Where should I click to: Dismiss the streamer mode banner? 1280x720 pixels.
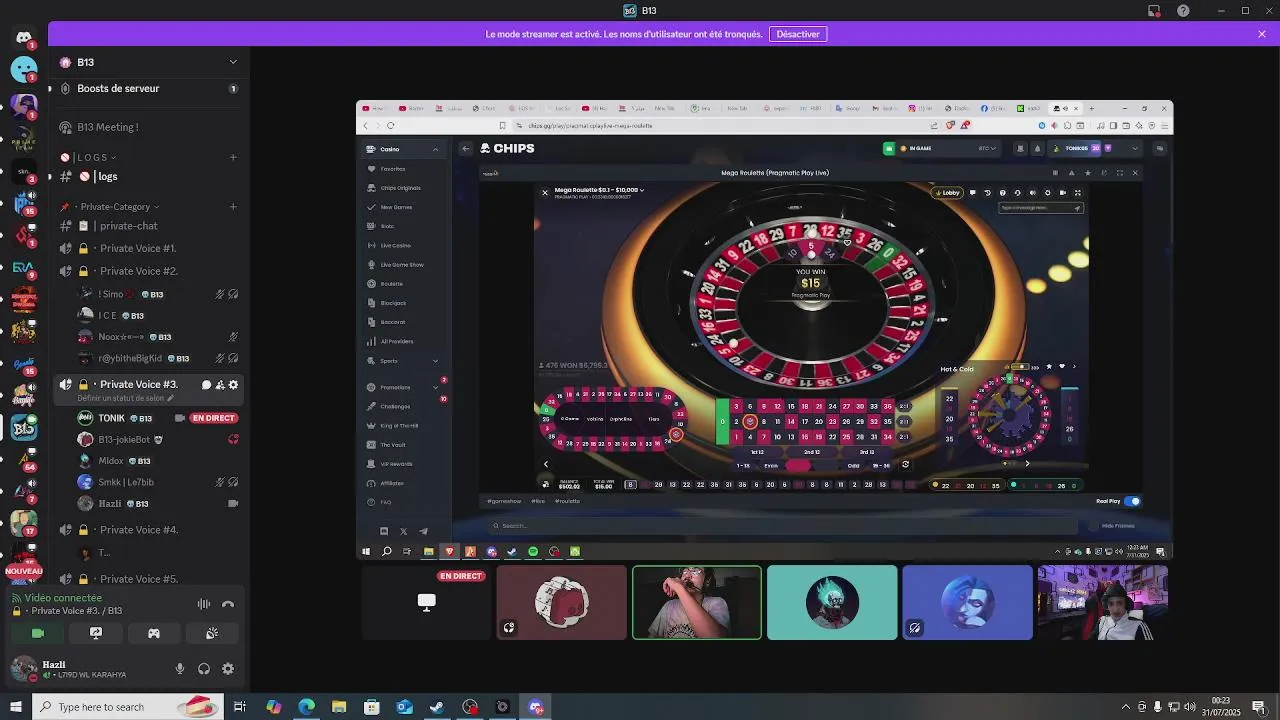tap(1262, 34)
